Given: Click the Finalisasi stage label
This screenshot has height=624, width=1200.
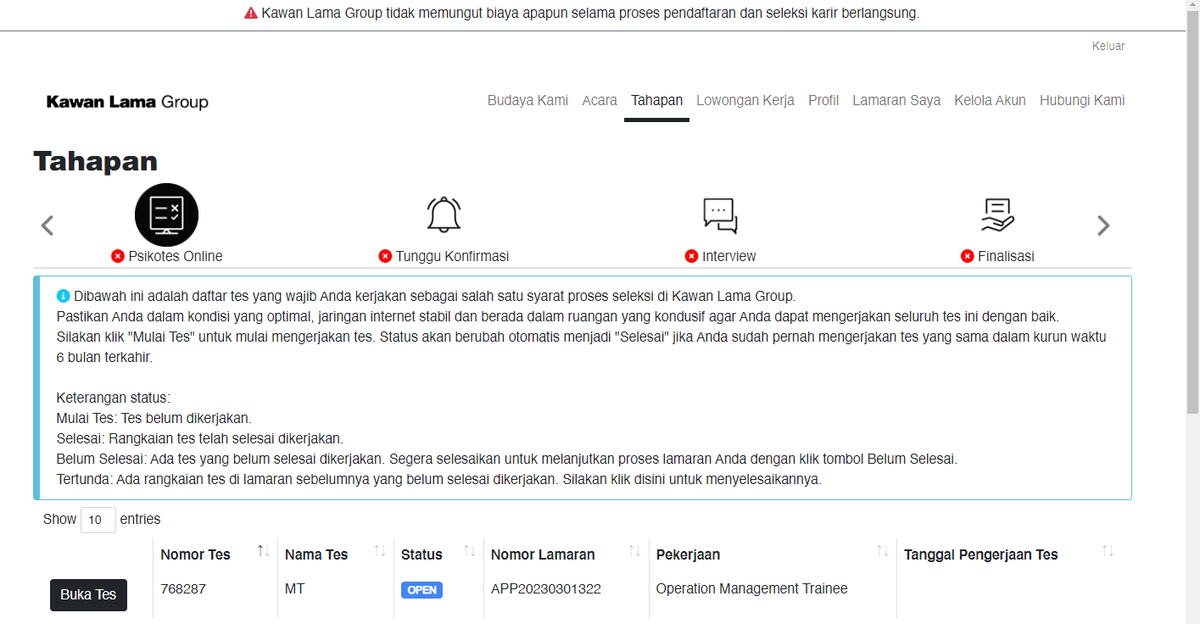Looking at the screenshot, I should pos(1006,256).
